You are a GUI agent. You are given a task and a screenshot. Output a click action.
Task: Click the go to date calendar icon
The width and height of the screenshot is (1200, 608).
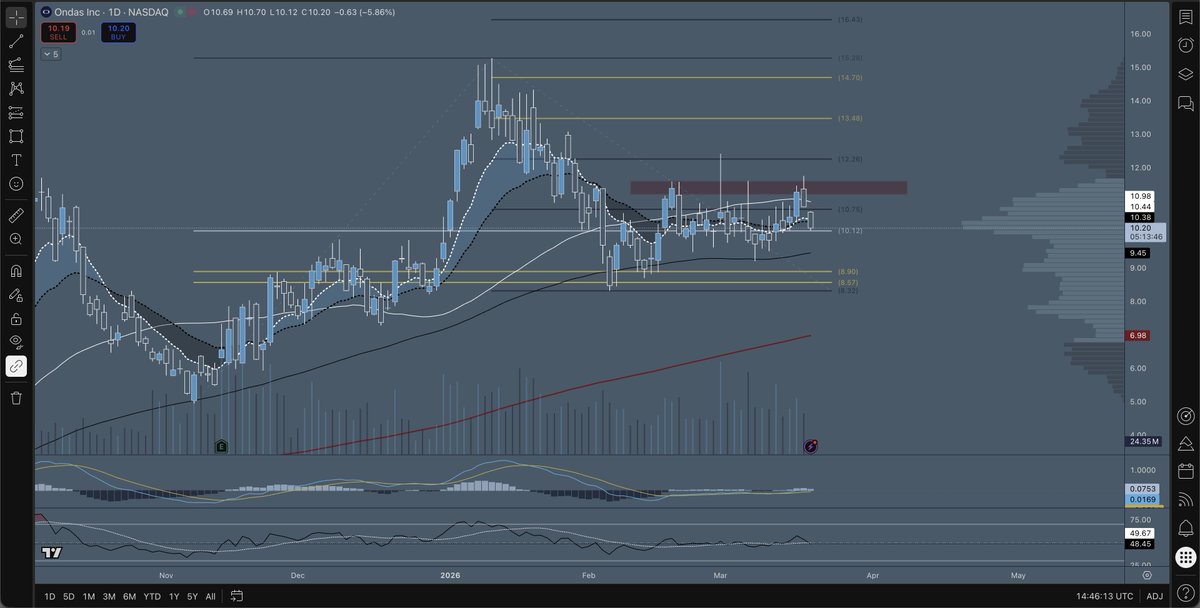click(237, 596)
